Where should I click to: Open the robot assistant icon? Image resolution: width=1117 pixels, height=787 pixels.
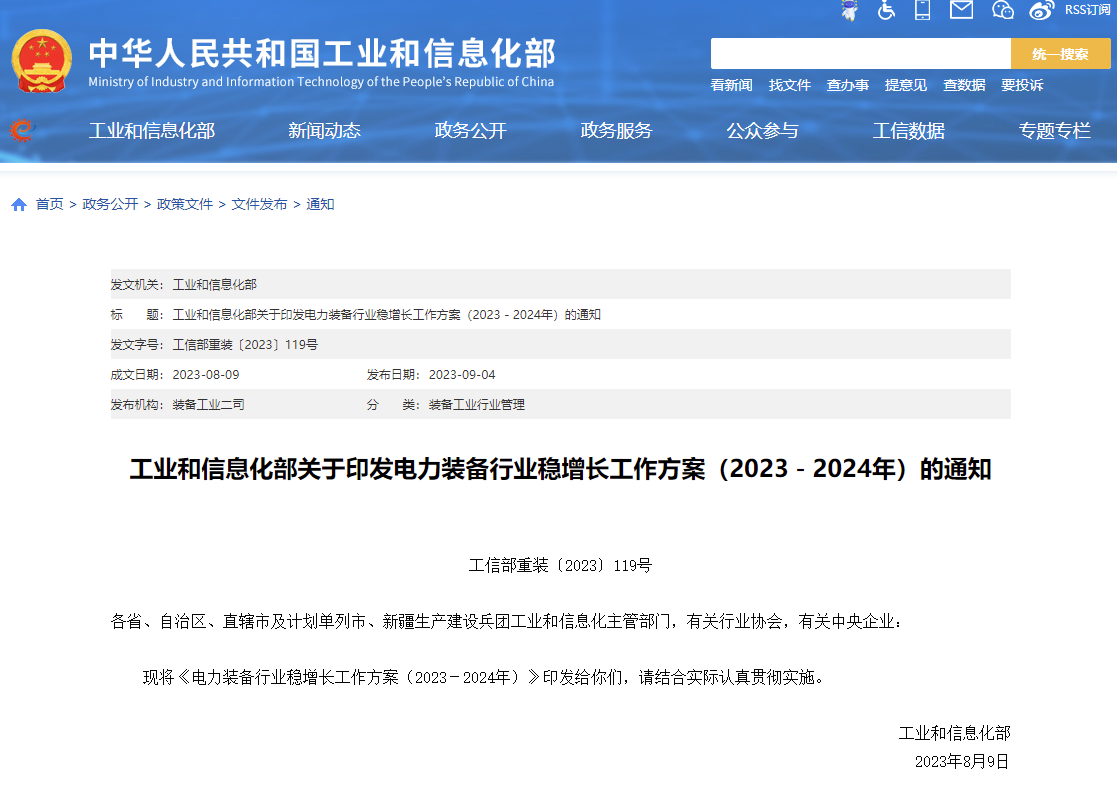849,10
